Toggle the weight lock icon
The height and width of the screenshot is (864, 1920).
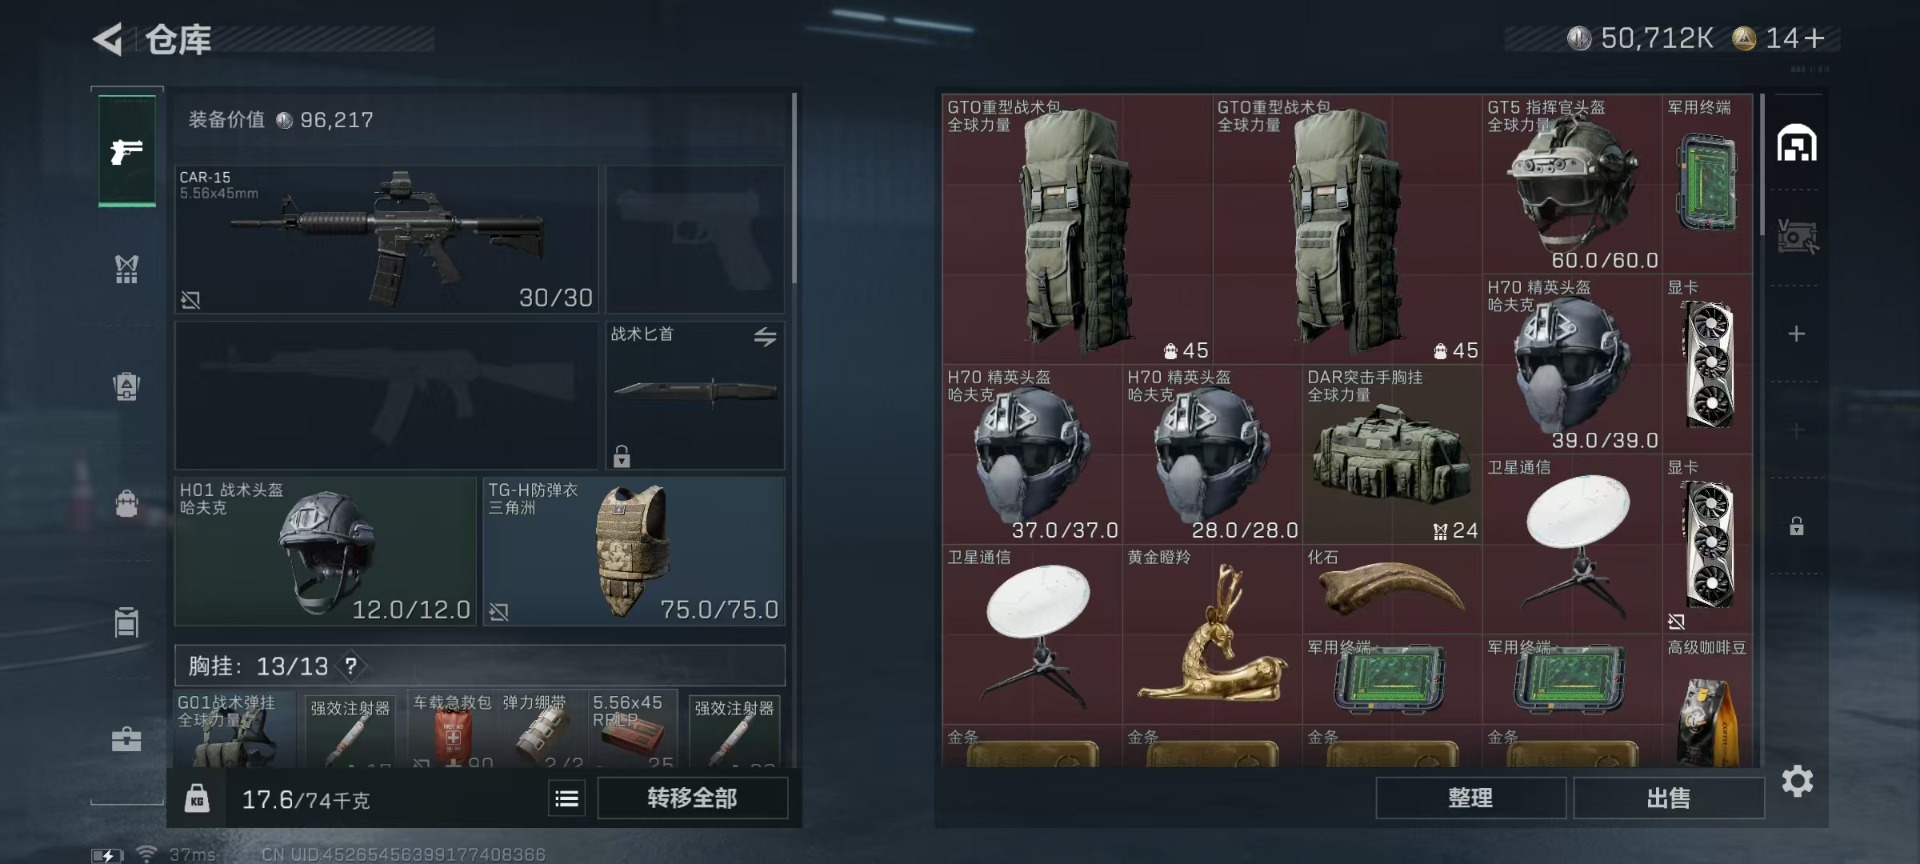(197, 798)
